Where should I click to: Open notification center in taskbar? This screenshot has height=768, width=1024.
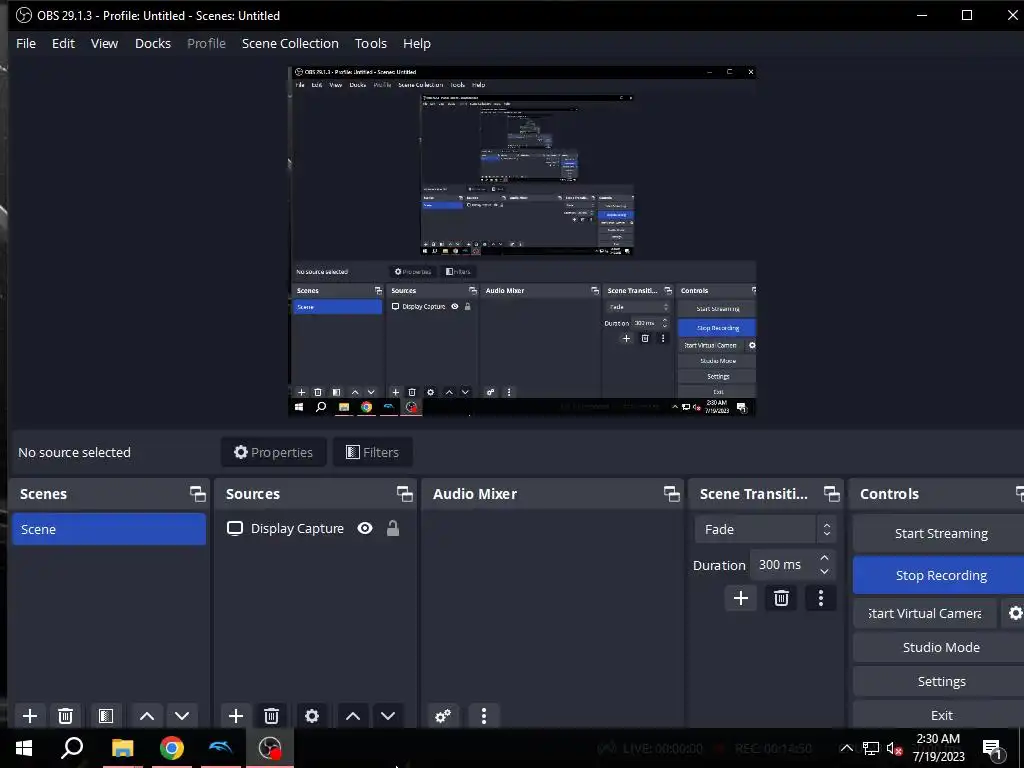pyautogui.click(x=992, y=749)
